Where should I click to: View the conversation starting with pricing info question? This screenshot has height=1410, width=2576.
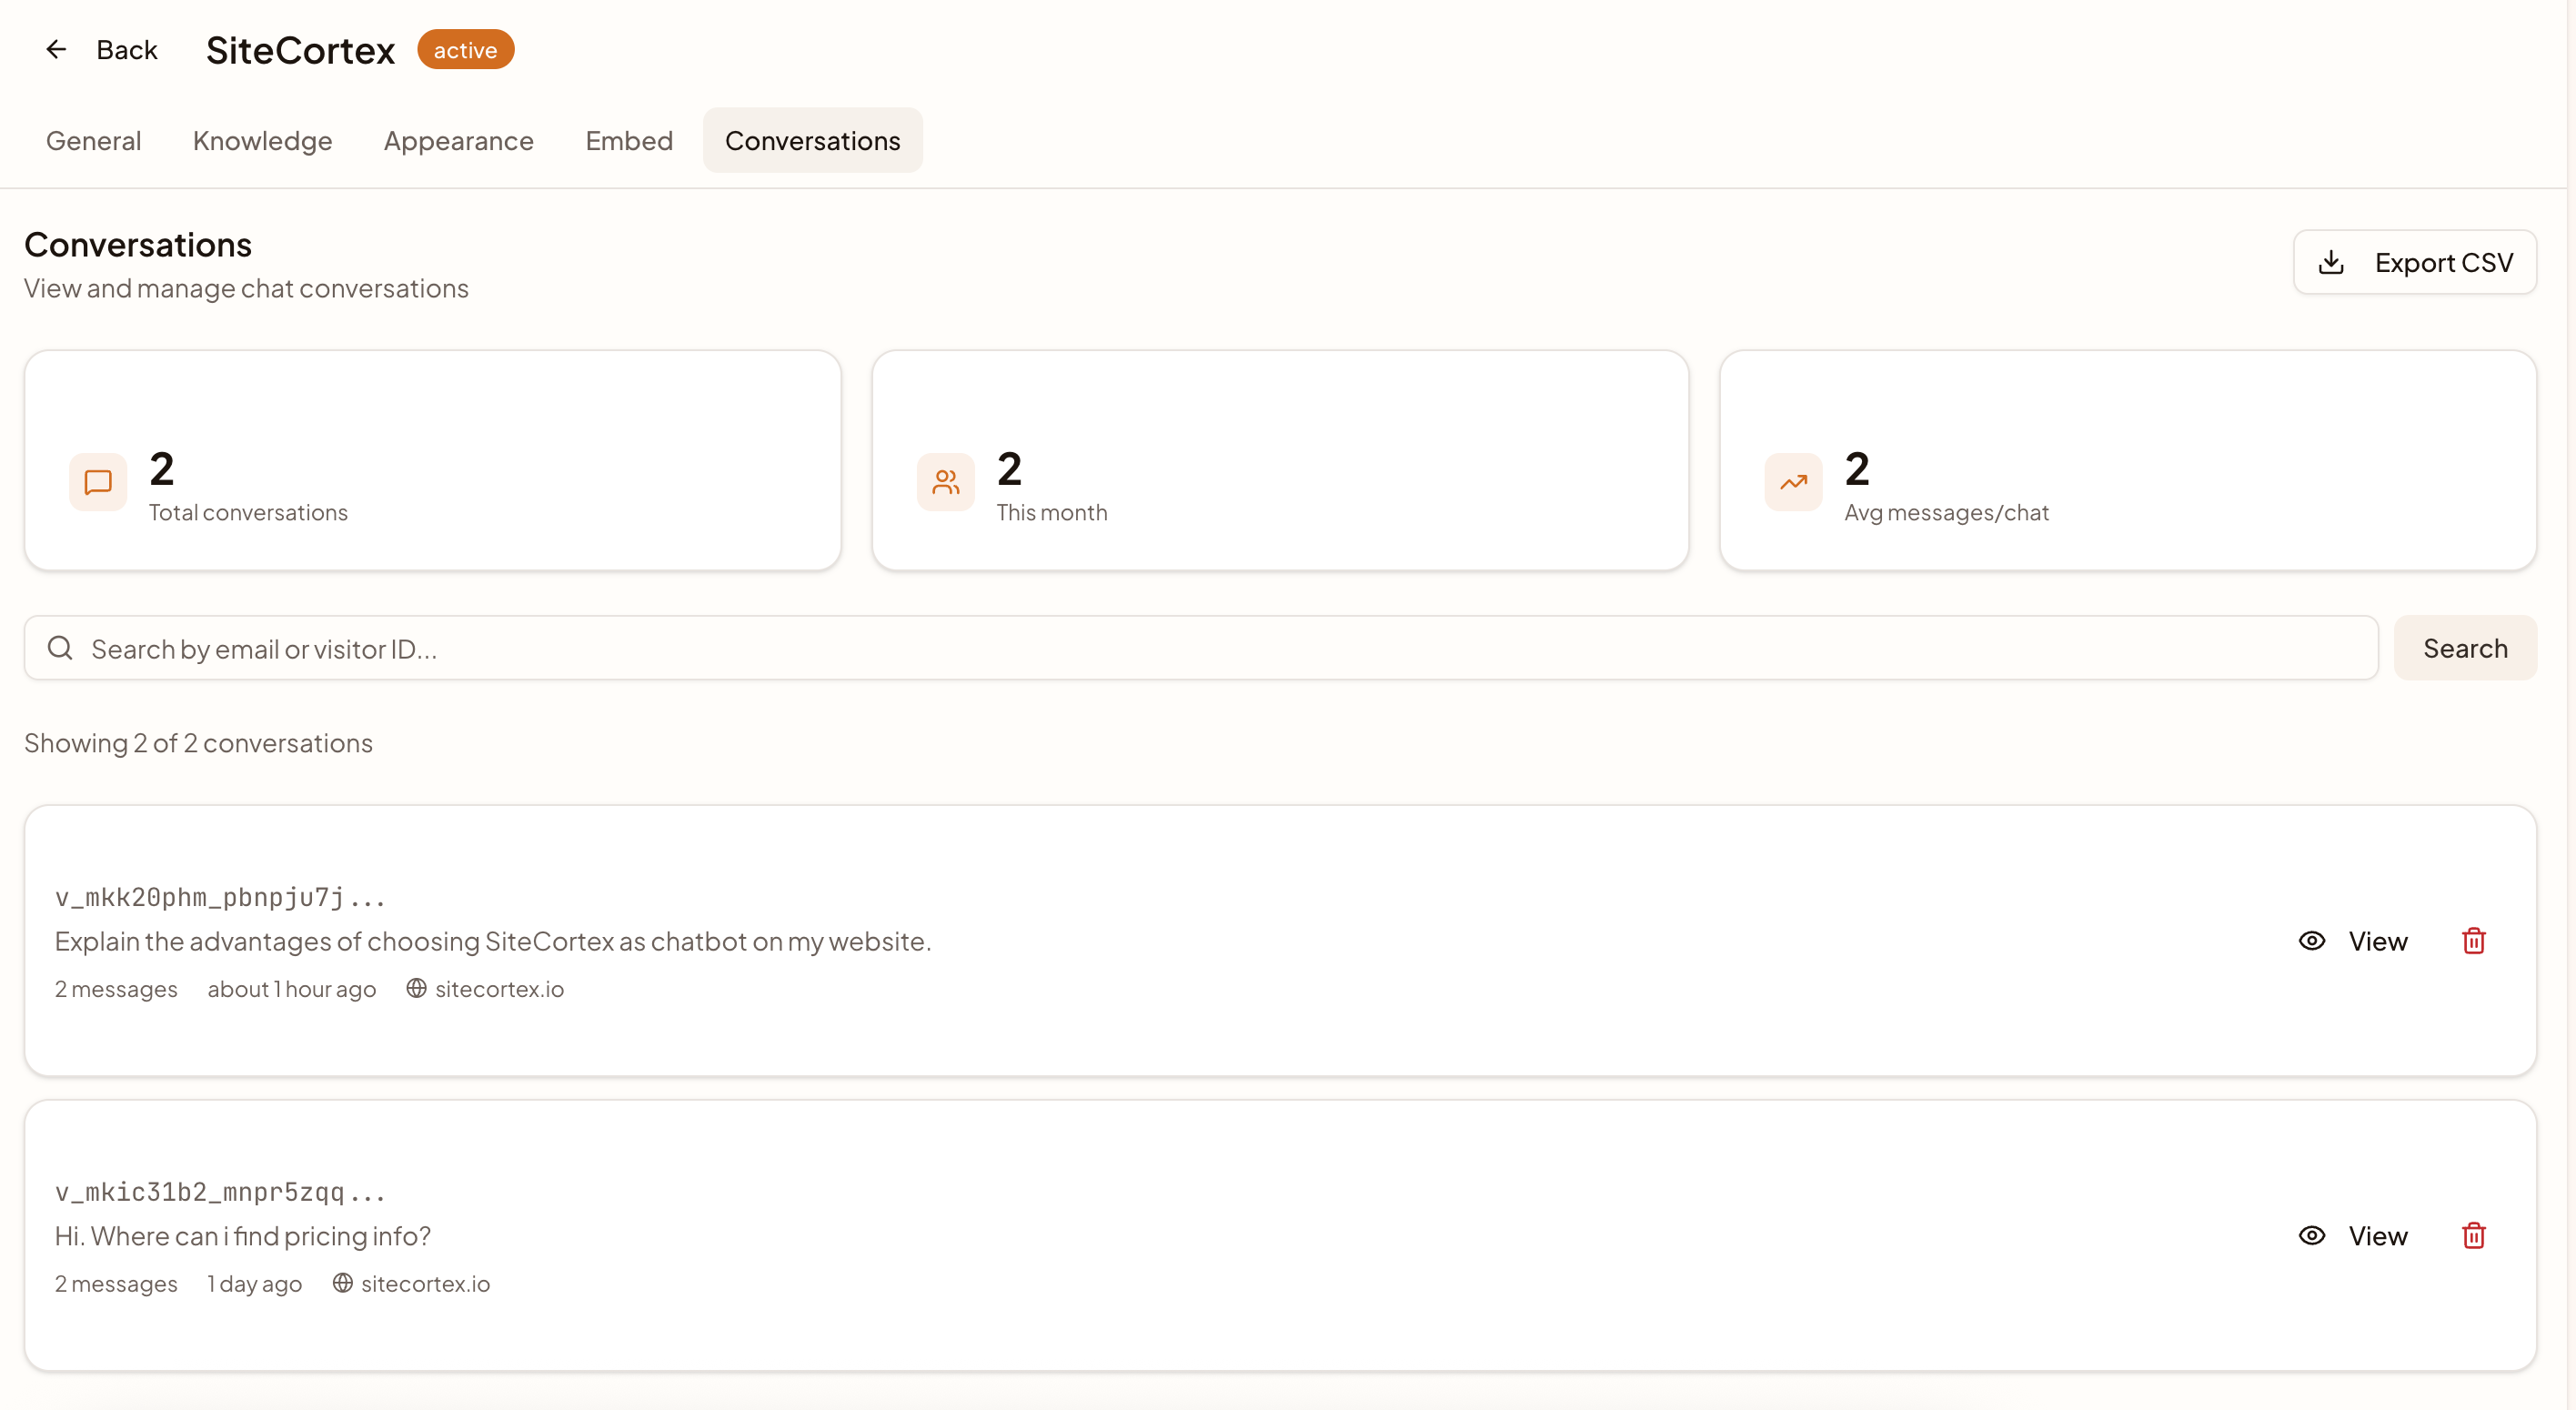click(2376, 1235)
